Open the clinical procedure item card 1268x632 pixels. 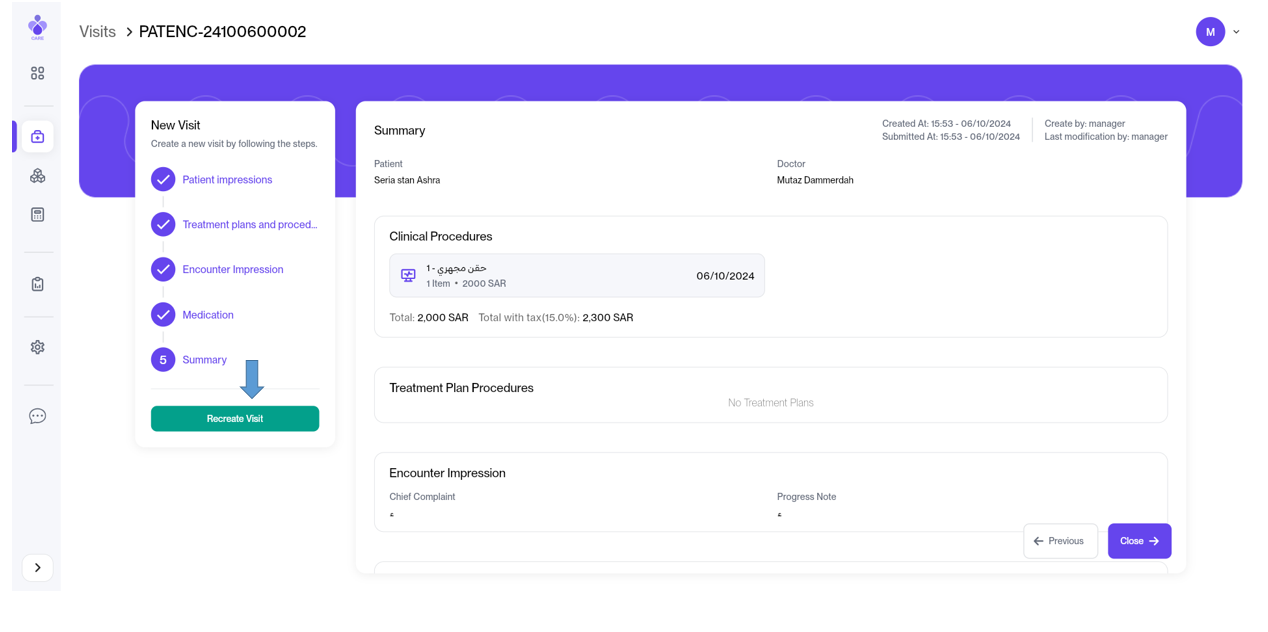(577, 276)
